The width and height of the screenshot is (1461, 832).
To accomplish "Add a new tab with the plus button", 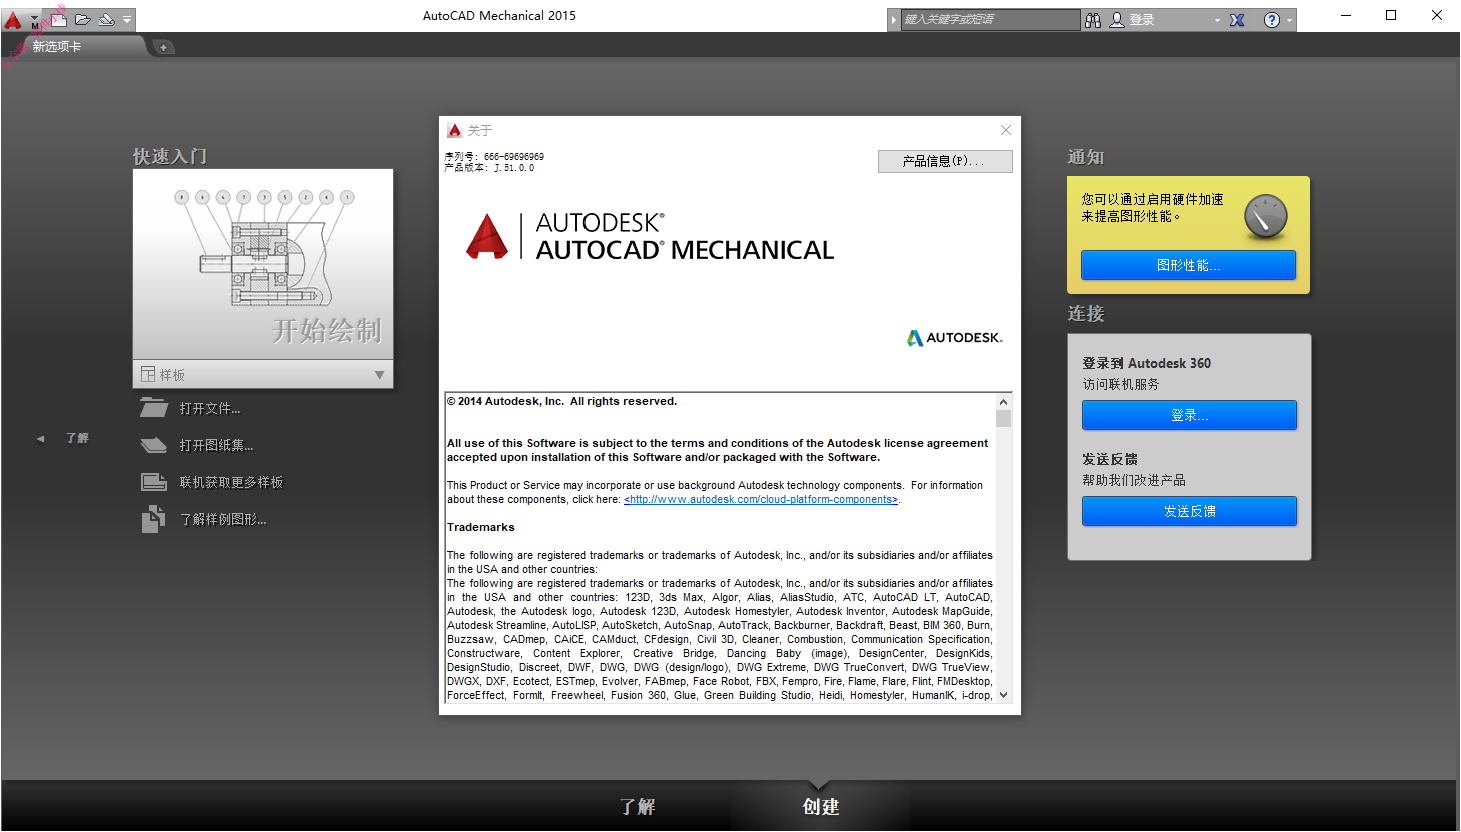I will [x=163, y=47].
